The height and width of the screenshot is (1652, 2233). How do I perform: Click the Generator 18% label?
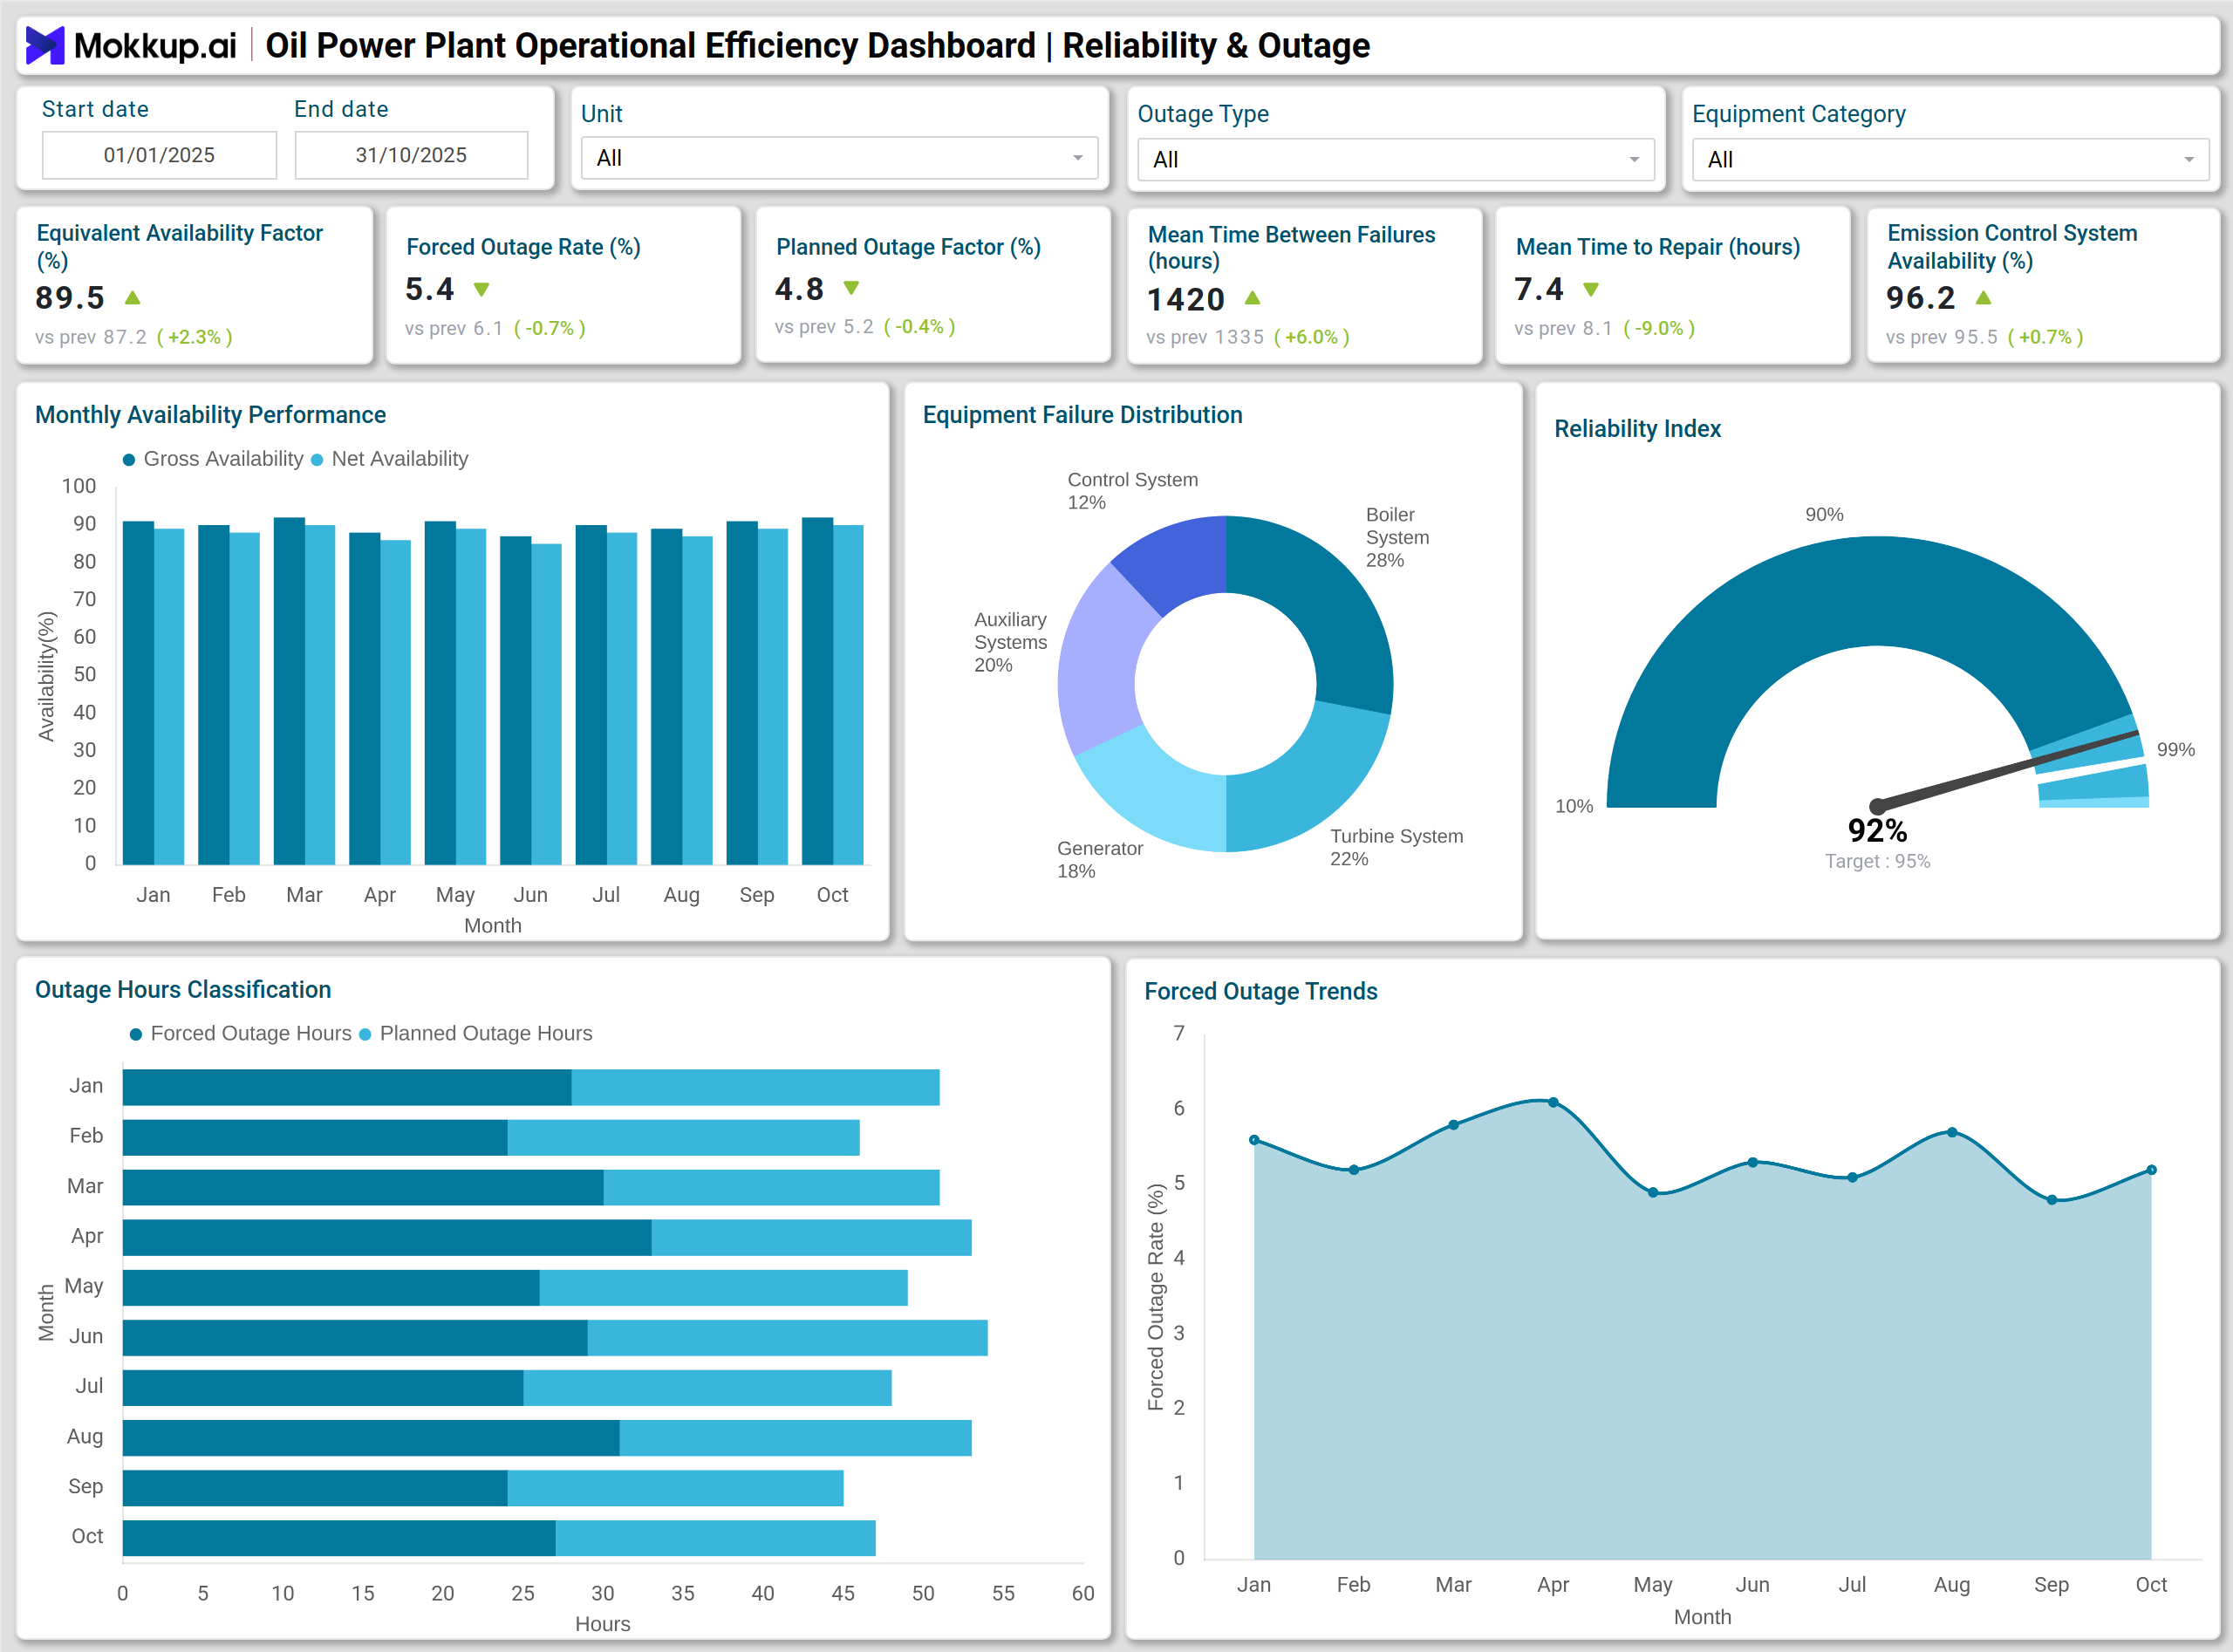coord(1099,860)
